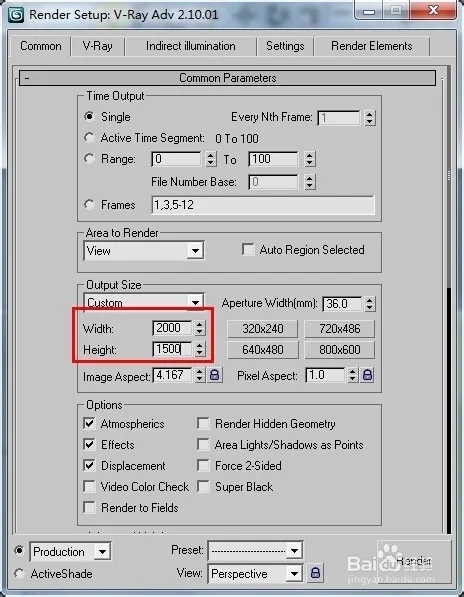Select the Single time output radio button
464x597 pixels.
tap(89, 117)
